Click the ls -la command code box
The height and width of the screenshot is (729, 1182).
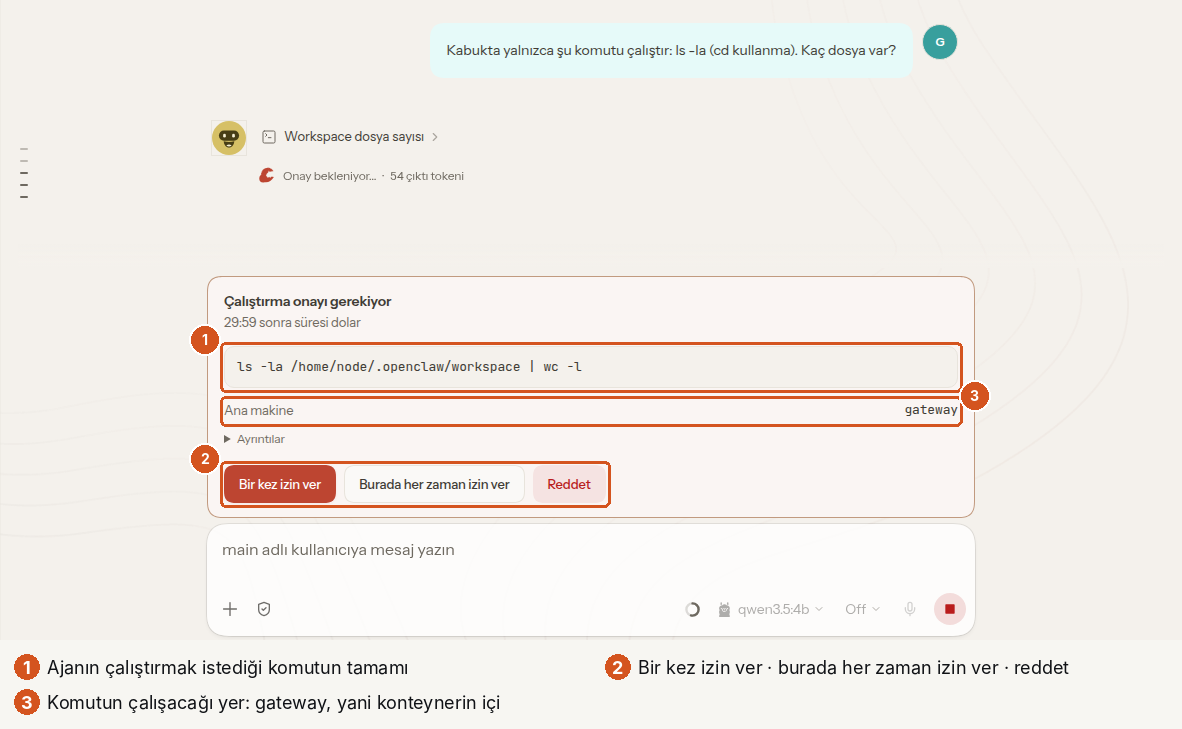(591, 367)
